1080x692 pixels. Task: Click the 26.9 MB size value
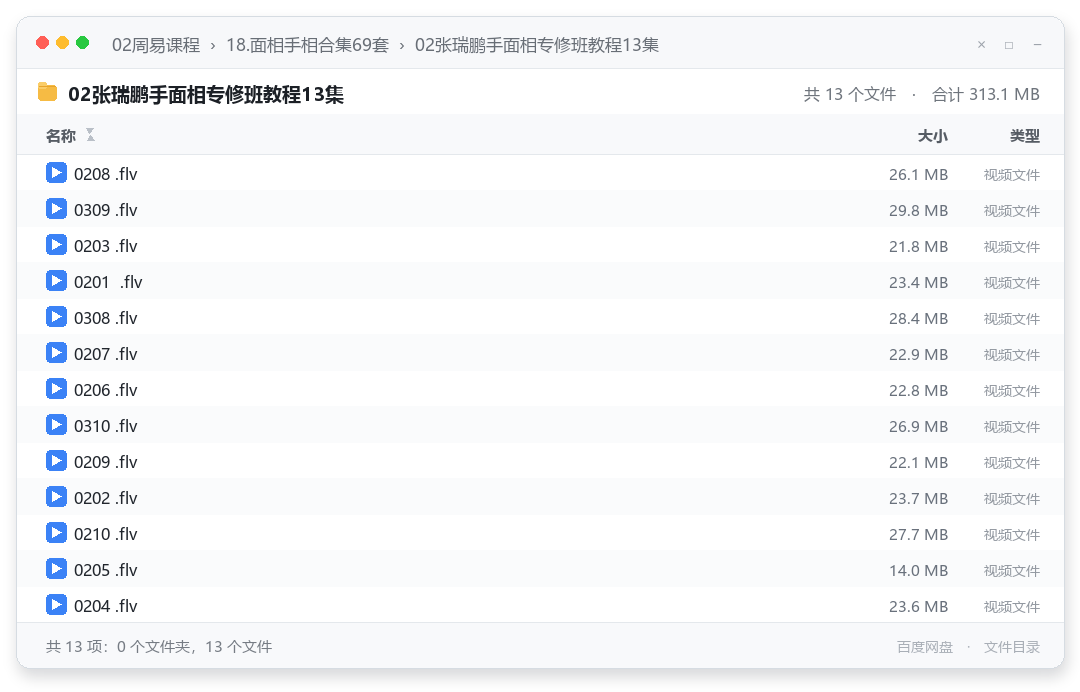[x=918, y=427]
